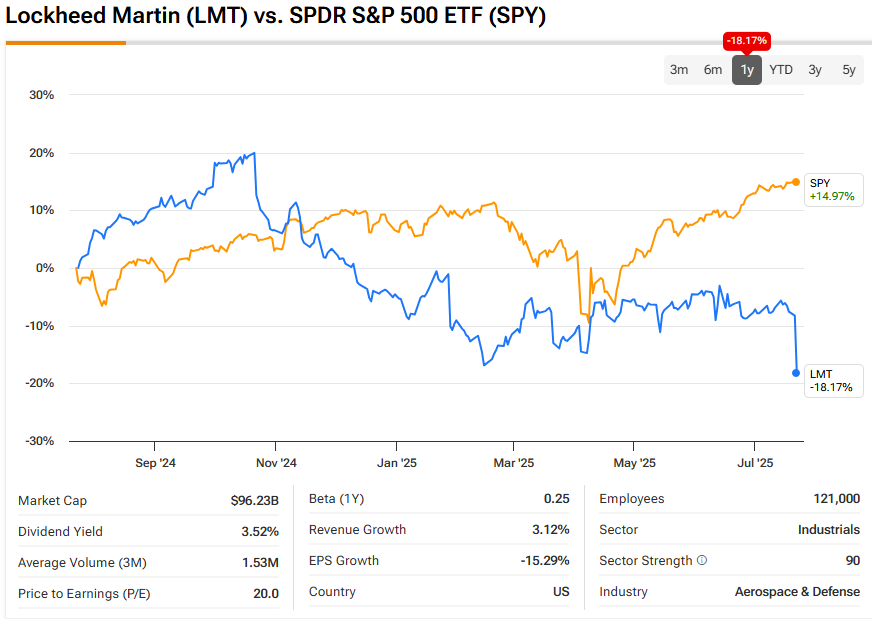Click the Revenue Growth value 3.12%
872x619 pixels.
[551, 529]
